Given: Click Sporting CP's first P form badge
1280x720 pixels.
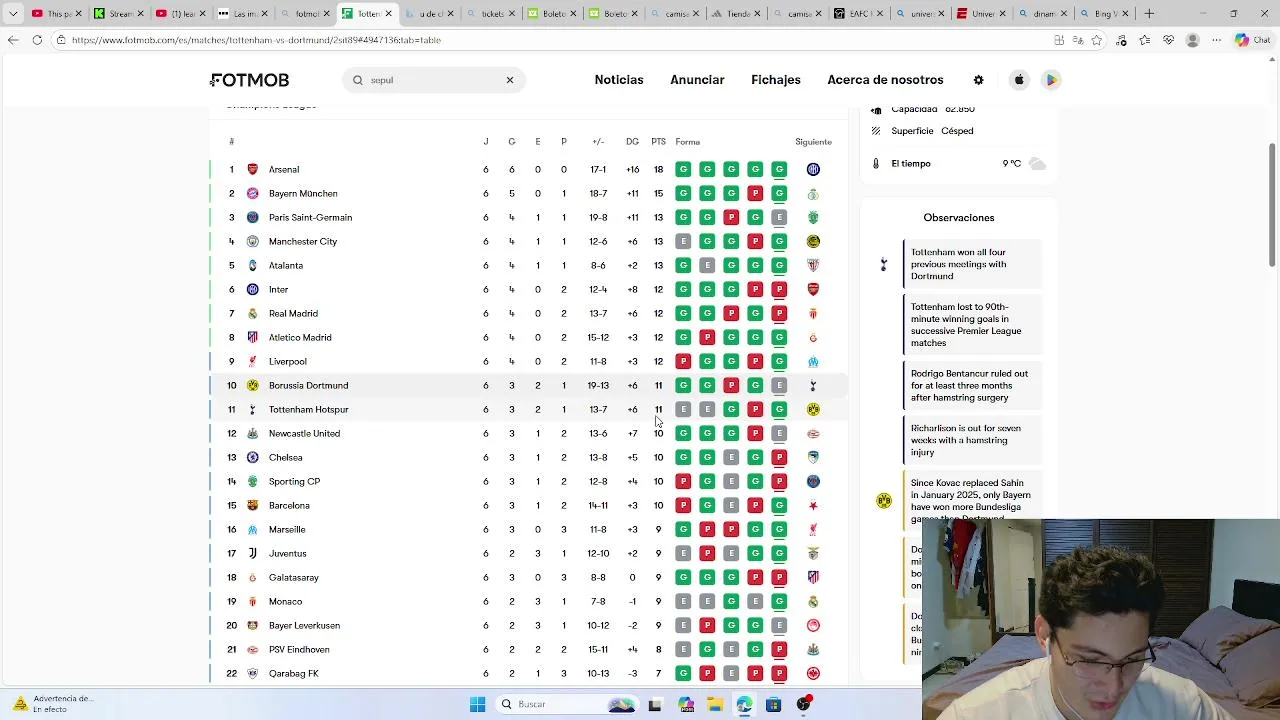Looking at the screenshot, I should (x=683, y=481).
